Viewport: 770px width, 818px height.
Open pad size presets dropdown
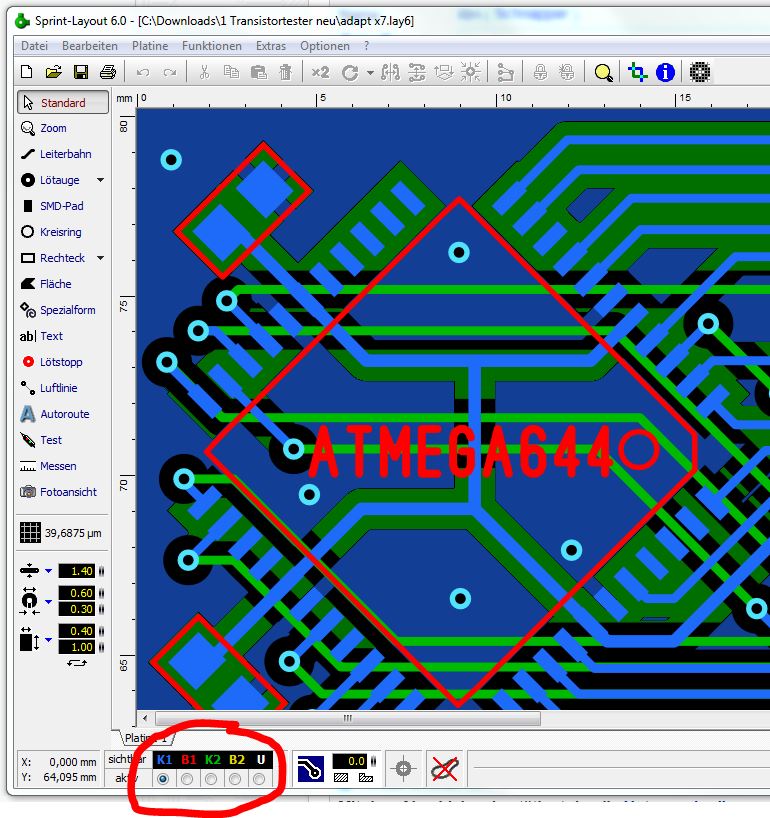pos(49,602)
